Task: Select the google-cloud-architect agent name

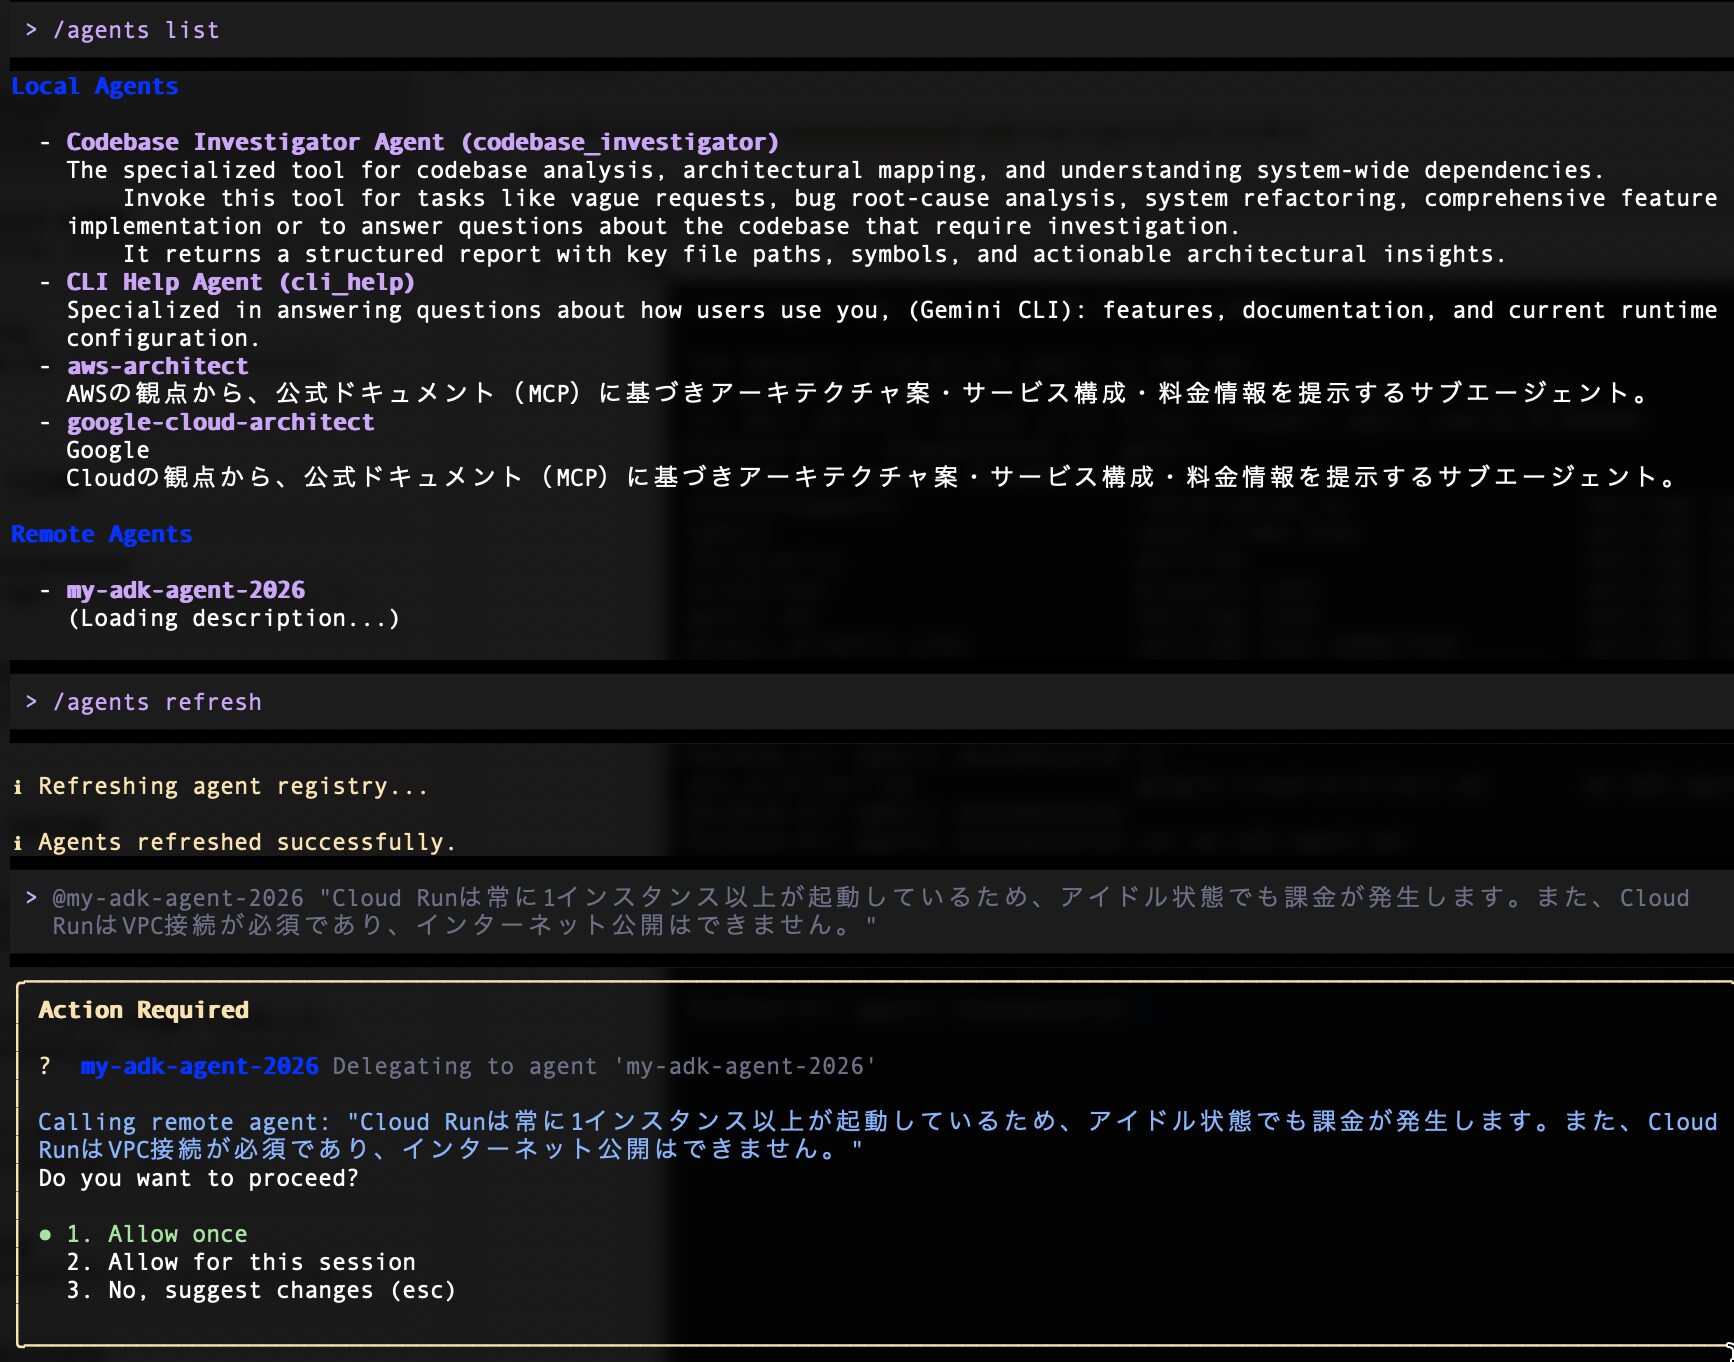Action: (220, 422)
